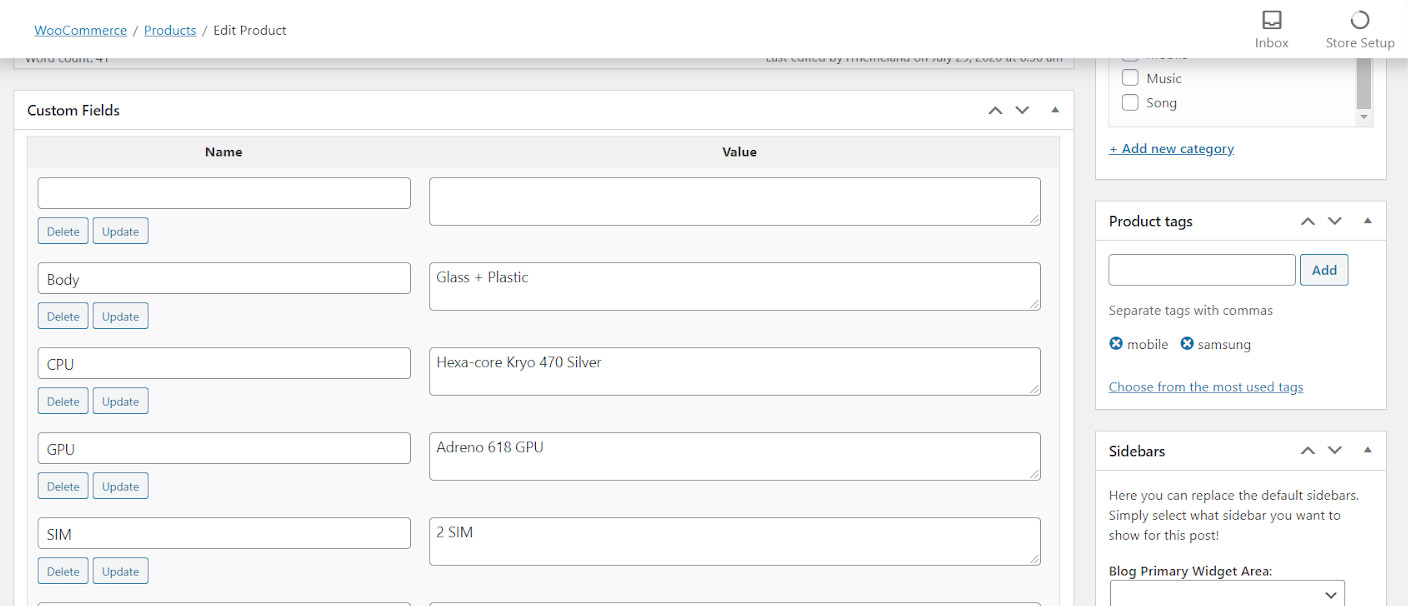
Task: Move Sidebars panel down
Action: click(x=1335, y=451)
